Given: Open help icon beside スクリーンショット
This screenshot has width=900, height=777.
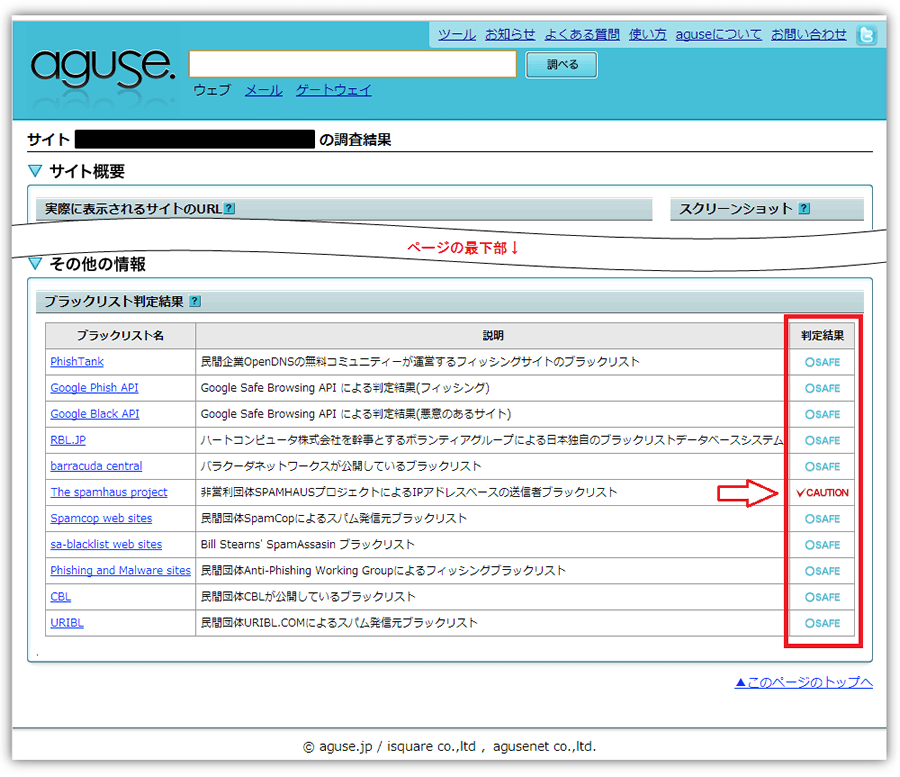Looking at the screenshot, I should point(805,208).
